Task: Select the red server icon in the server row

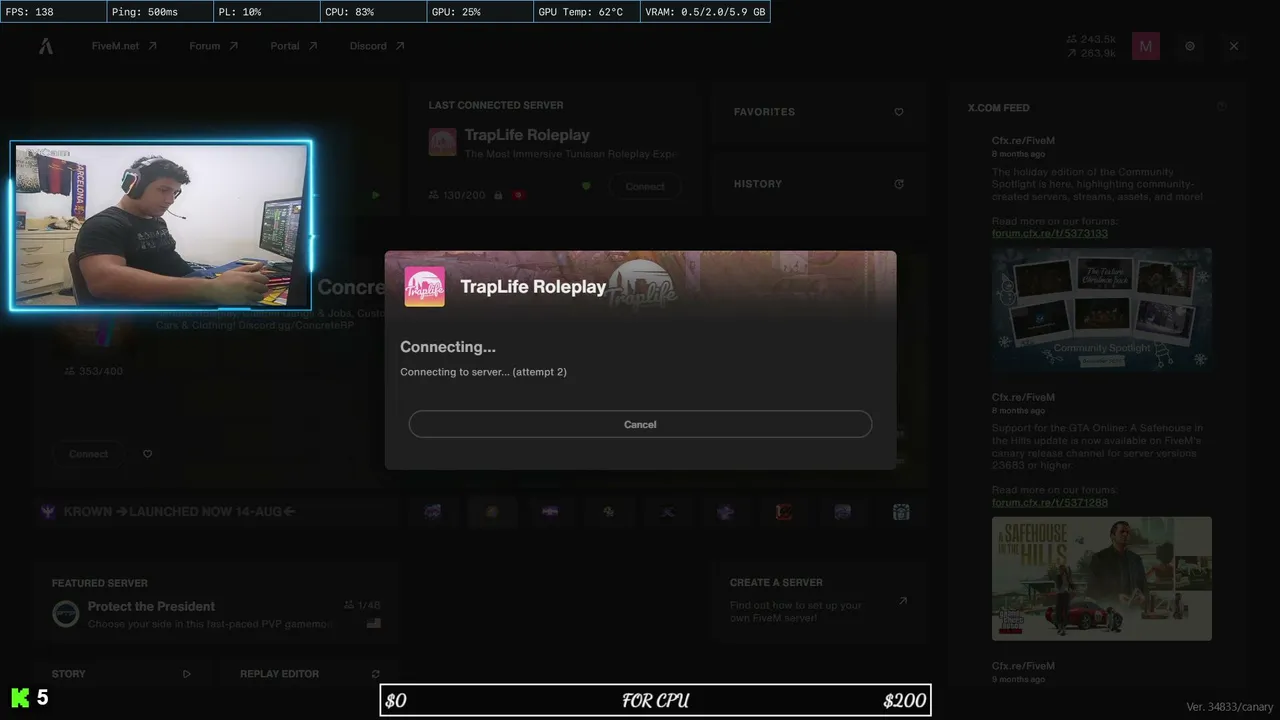Action: click(784, 512)
